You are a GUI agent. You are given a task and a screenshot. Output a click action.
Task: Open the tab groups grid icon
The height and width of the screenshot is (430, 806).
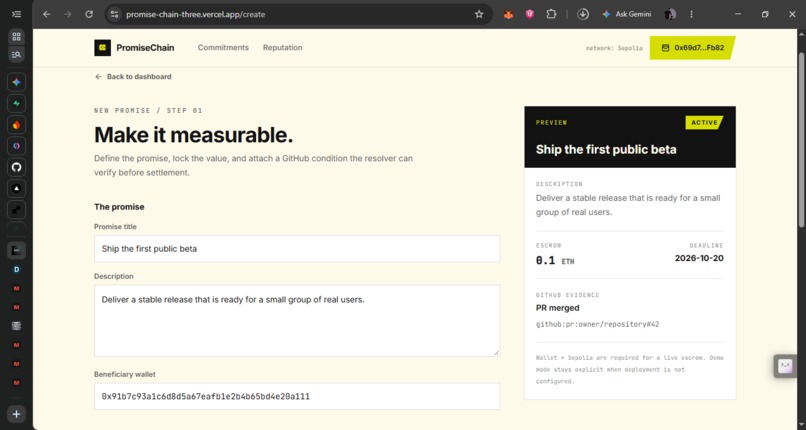(16, 36)
